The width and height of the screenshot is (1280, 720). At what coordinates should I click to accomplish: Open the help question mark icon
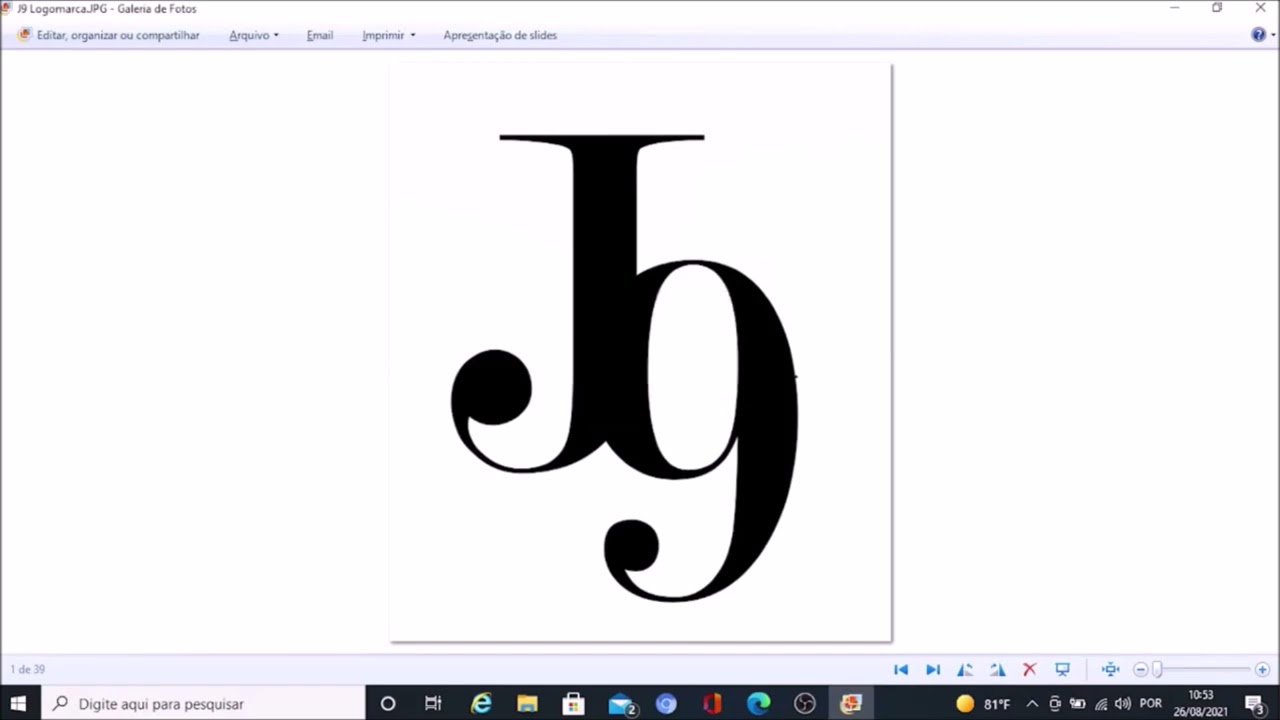(x=1258, y=35)
